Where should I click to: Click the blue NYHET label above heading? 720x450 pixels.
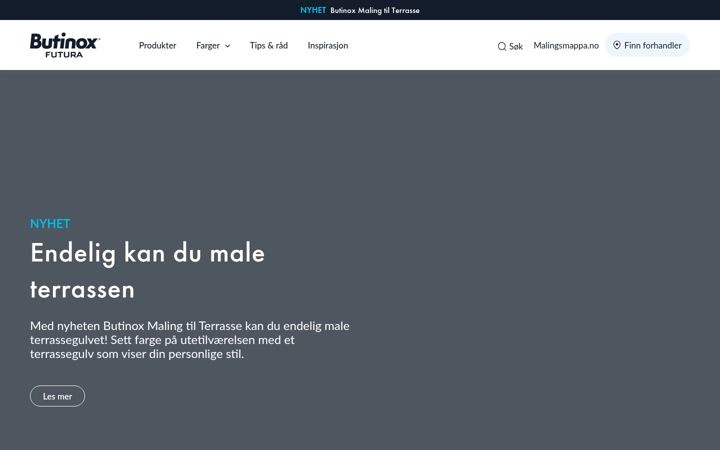pos(50,224)
